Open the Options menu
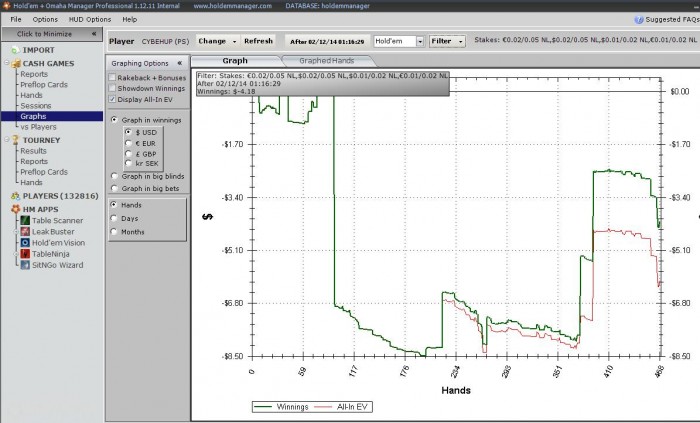 click(45, 20)
